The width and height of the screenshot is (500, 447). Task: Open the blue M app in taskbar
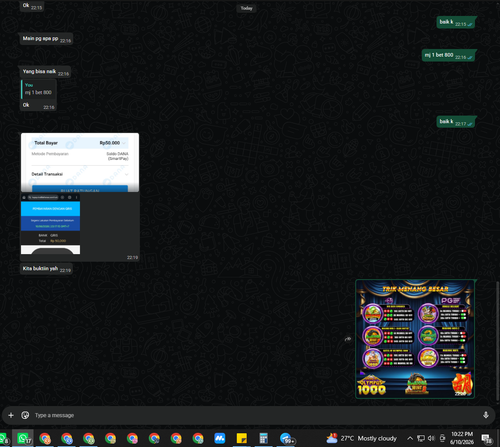(x=220, y=438)
